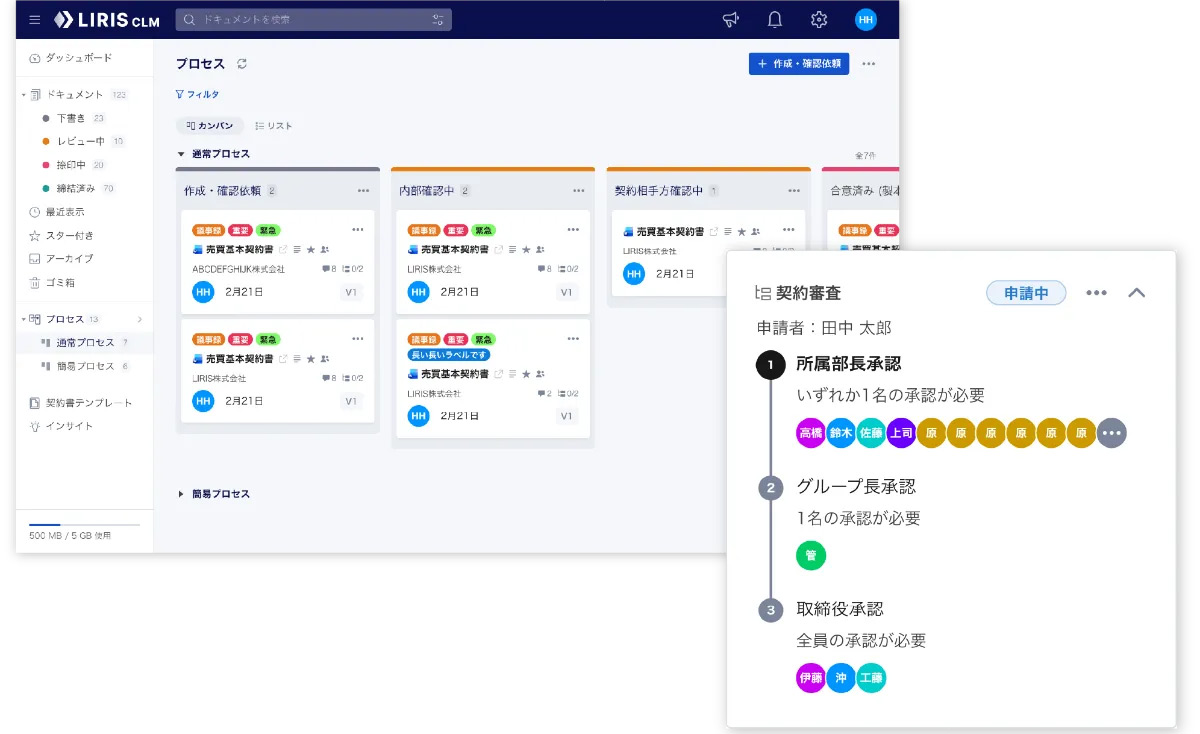This screenshot has height=734, width=1200.
Task: Click the 管 approver avatar
Action: tap(811, 555)
